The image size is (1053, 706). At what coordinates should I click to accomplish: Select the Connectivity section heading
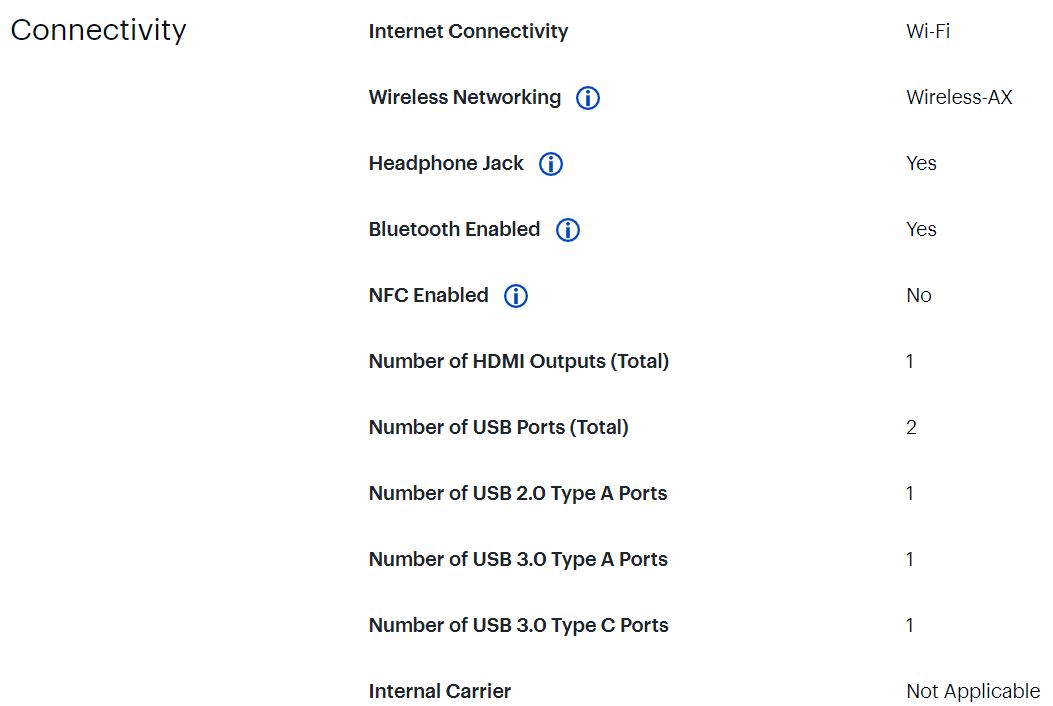99,30
